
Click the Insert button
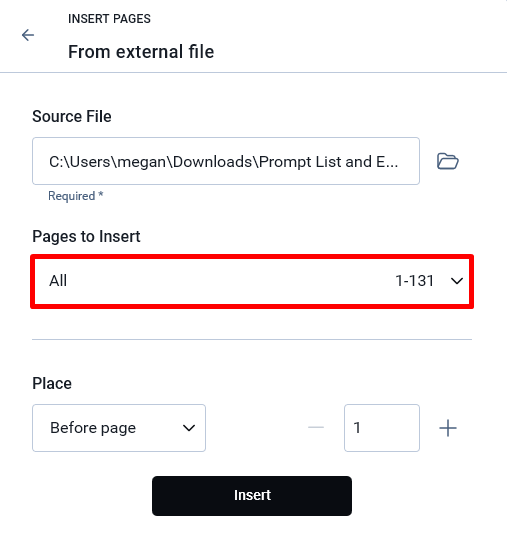[x=252, y=496]
